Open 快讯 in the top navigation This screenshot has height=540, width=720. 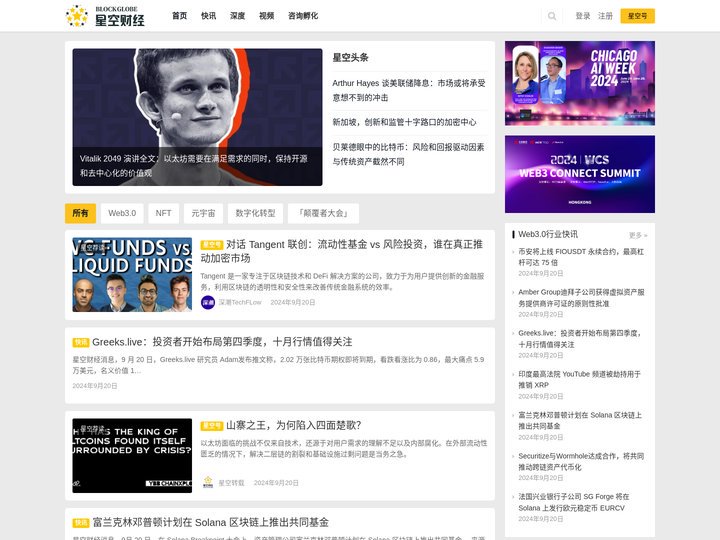click(208, 16)
